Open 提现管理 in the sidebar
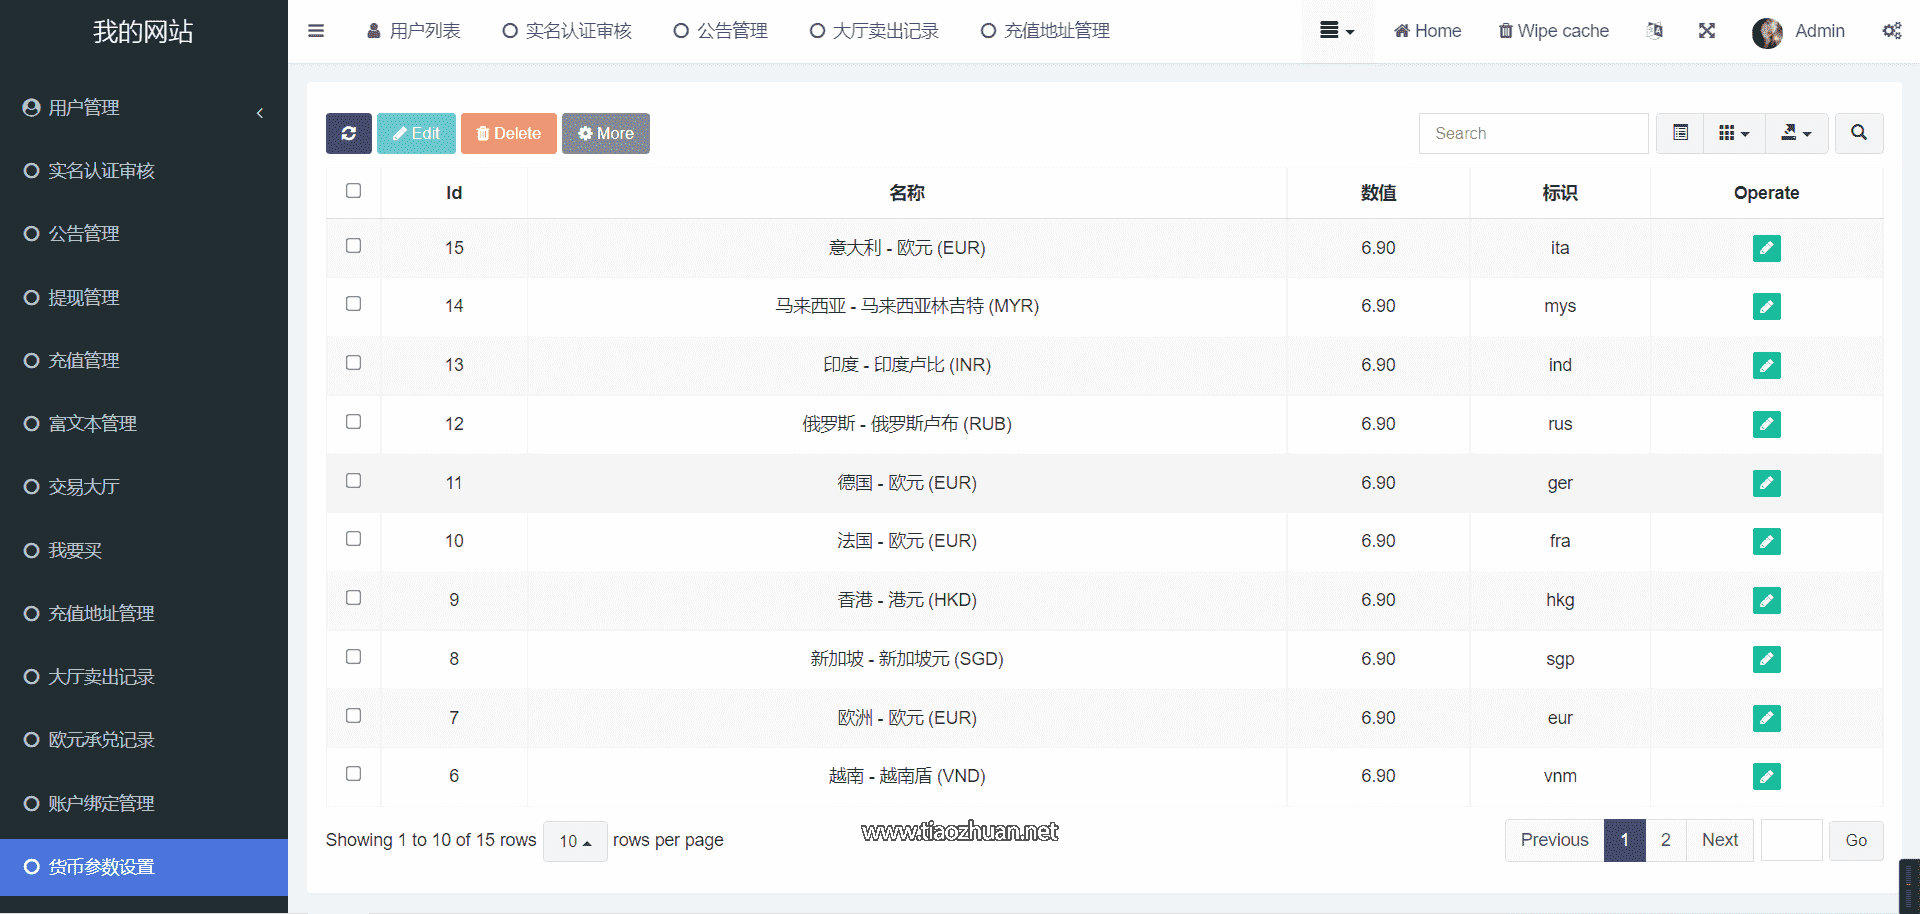 click(84, 297)
